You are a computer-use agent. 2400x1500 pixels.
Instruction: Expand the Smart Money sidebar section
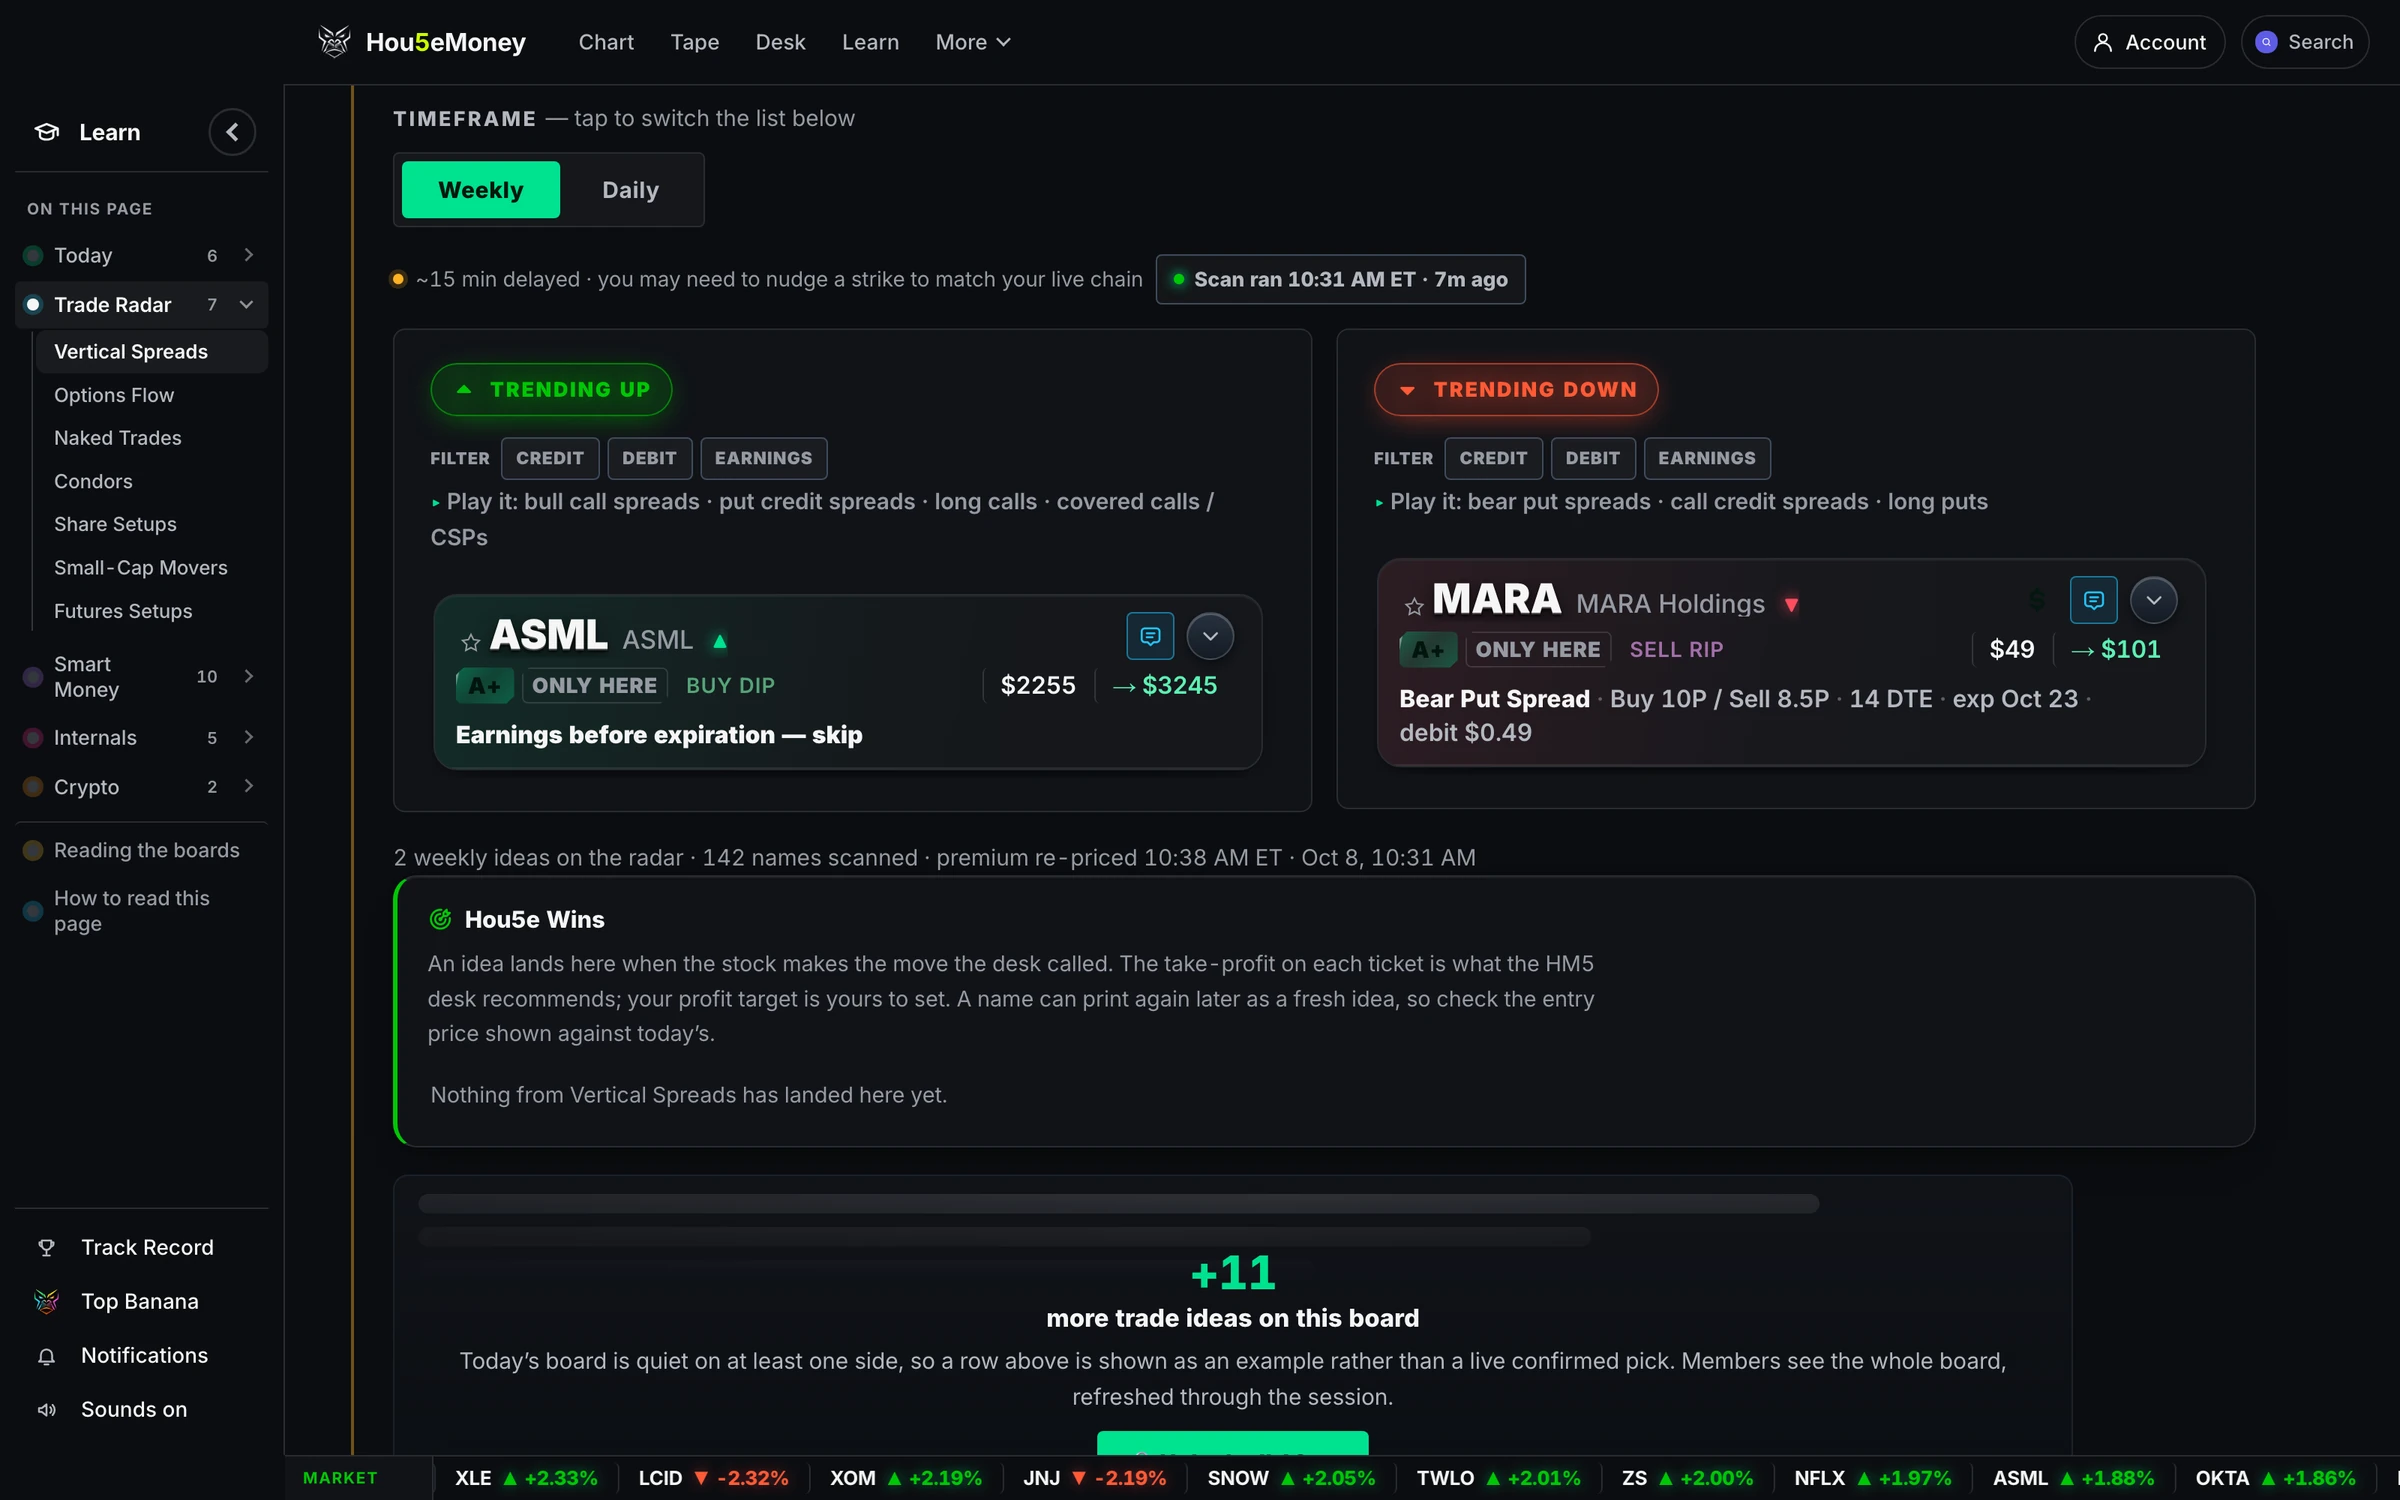(x=248, y=676)
